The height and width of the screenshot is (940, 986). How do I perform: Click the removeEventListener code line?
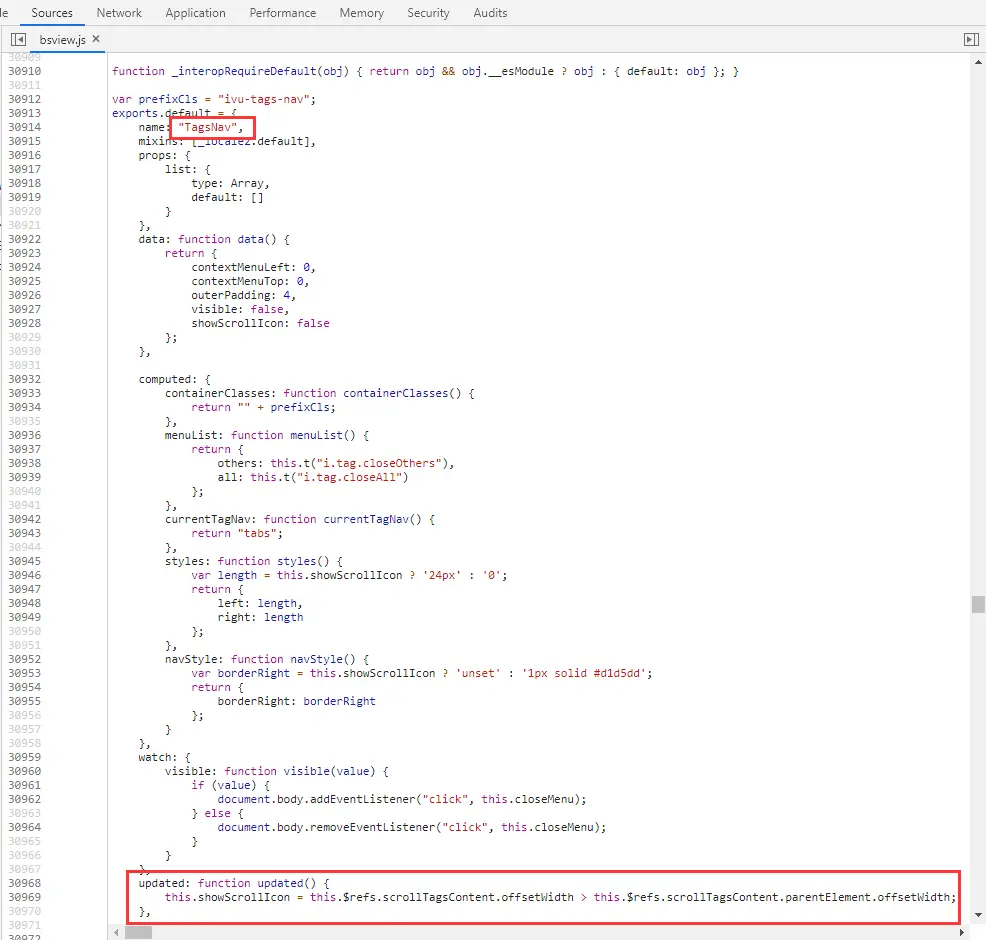[412, 827]
